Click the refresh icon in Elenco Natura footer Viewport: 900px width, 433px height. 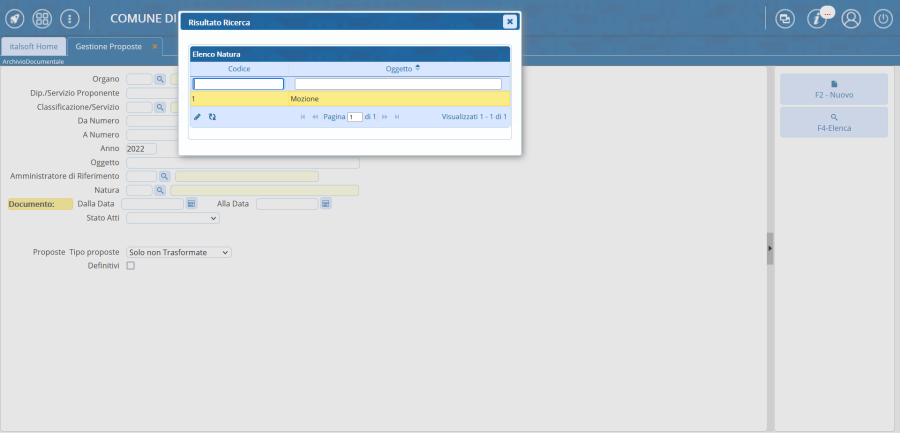tap(212, 117)
